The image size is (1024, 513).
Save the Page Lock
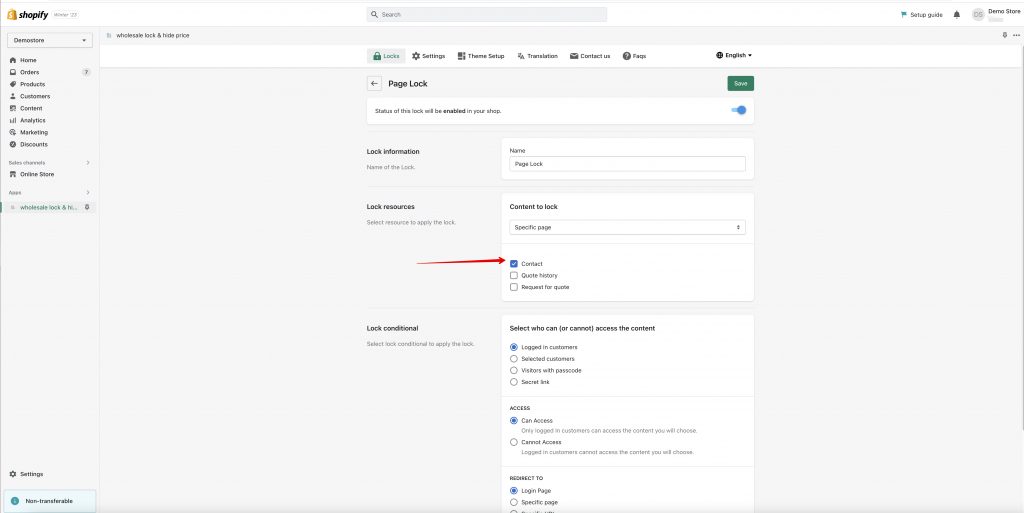tap(741, 84)
